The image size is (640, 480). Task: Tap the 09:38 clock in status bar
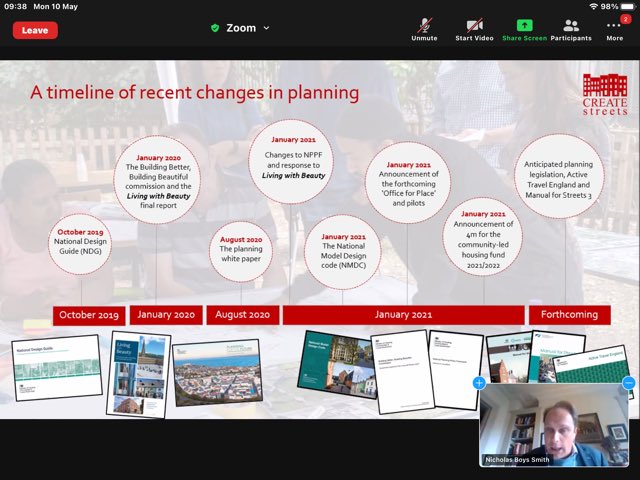click(x=15, y=7)
